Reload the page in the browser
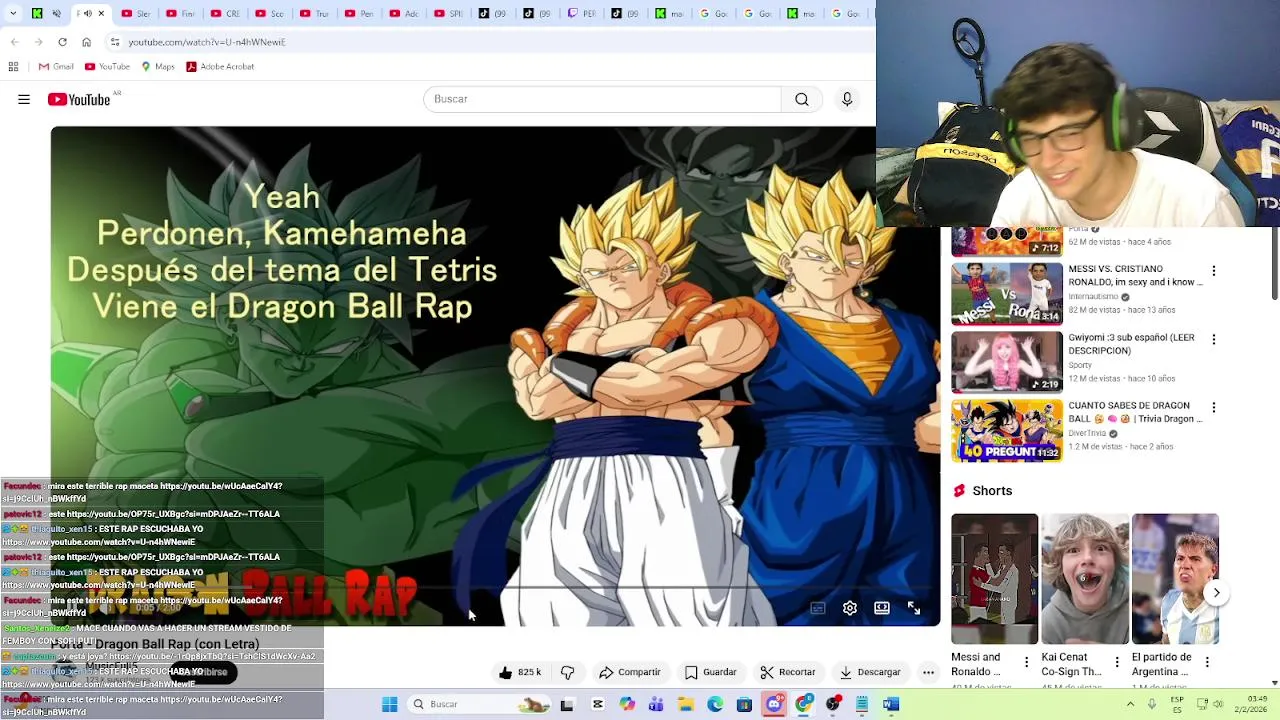This screenshot has width=1280, height=720. [x=62, y=42]
